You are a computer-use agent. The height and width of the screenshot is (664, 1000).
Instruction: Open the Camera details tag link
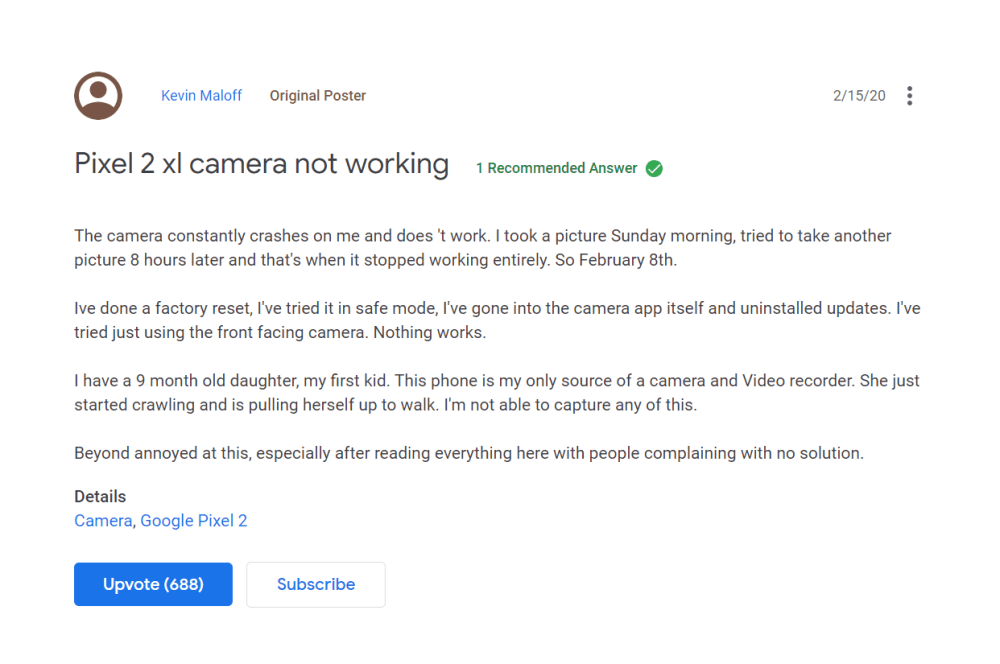tap(103, 521)
